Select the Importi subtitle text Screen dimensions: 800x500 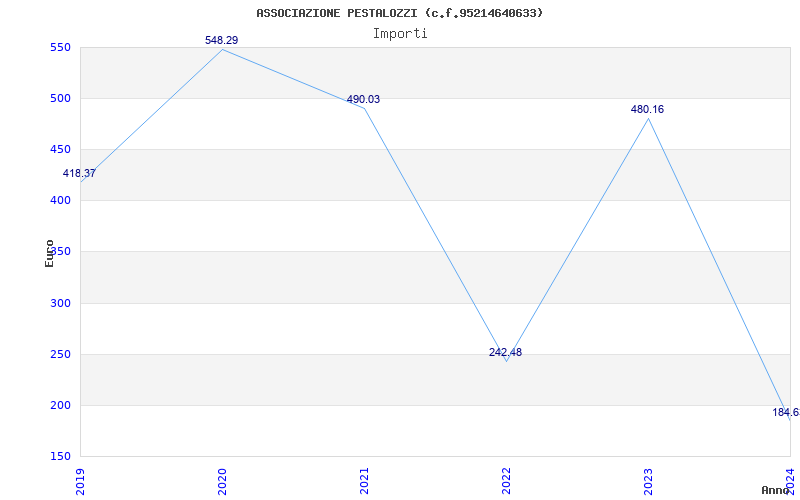click(399, 34)
